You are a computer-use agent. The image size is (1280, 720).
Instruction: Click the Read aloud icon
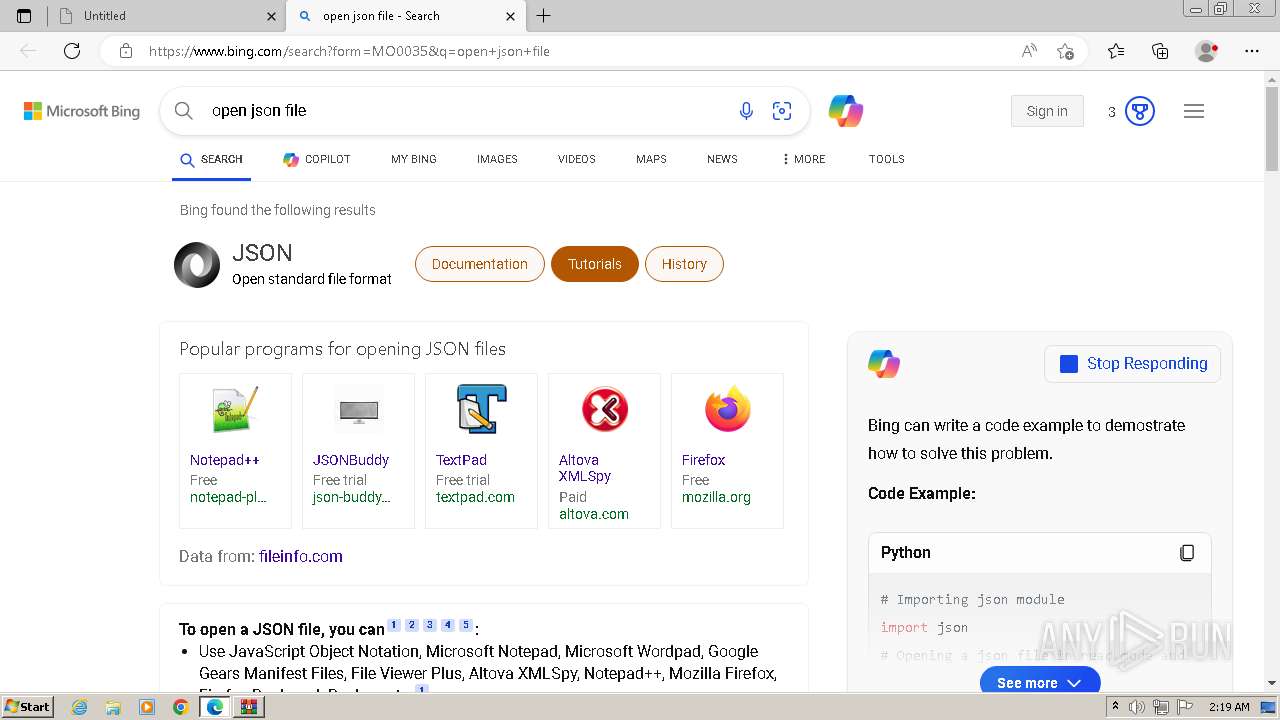click(1029, 51)
